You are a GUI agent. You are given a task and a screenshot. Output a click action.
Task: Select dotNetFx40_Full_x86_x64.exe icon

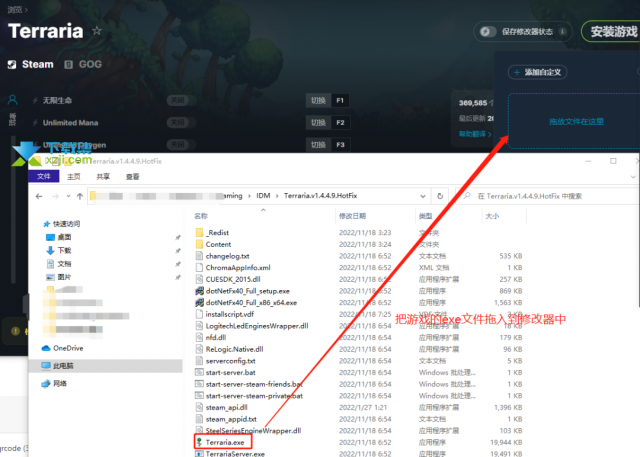pos(199,302)
